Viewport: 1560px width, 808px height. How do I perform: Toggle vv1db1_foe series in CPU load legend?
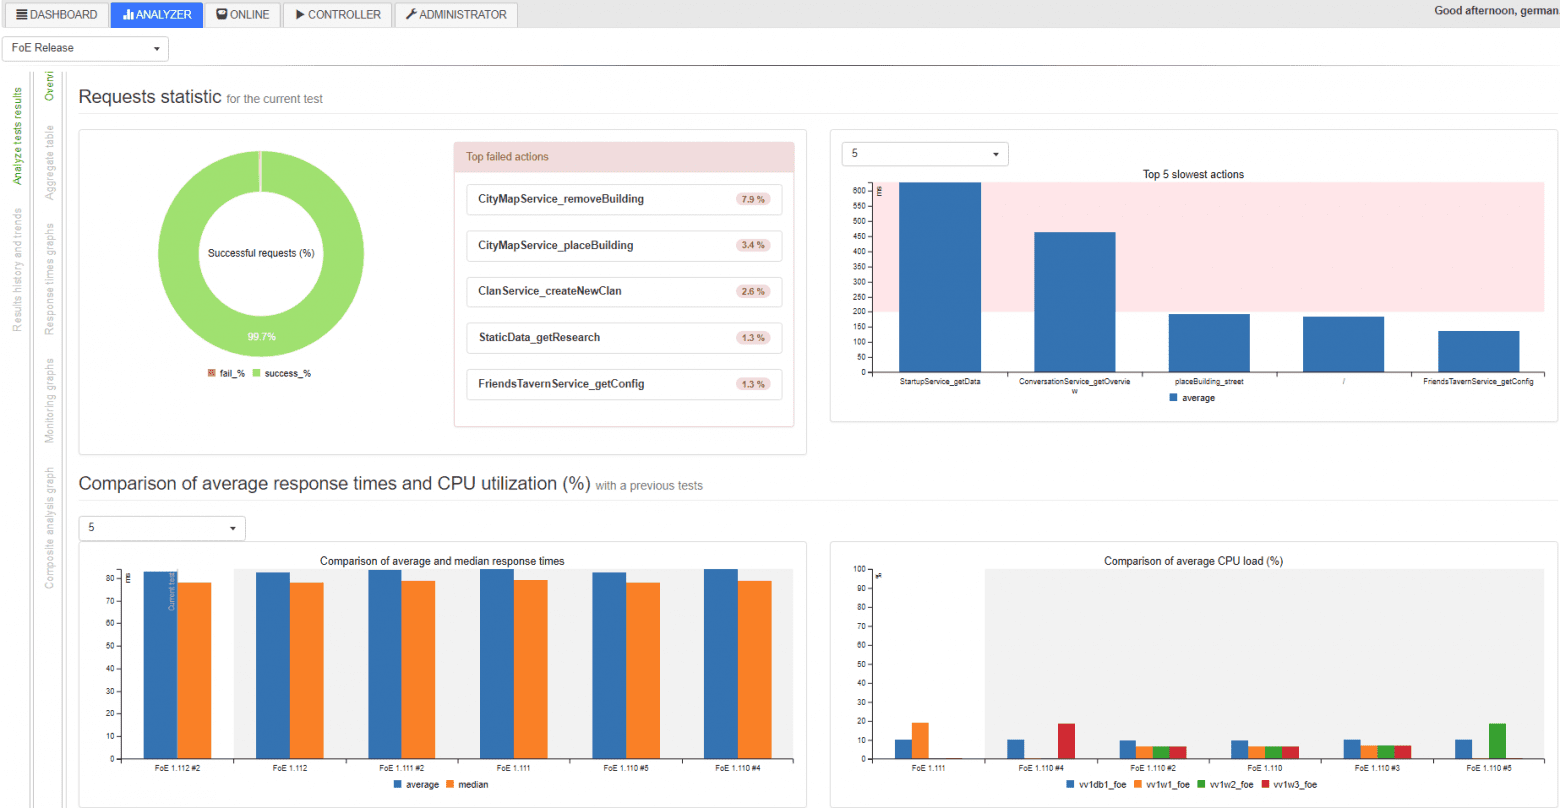1096,785
